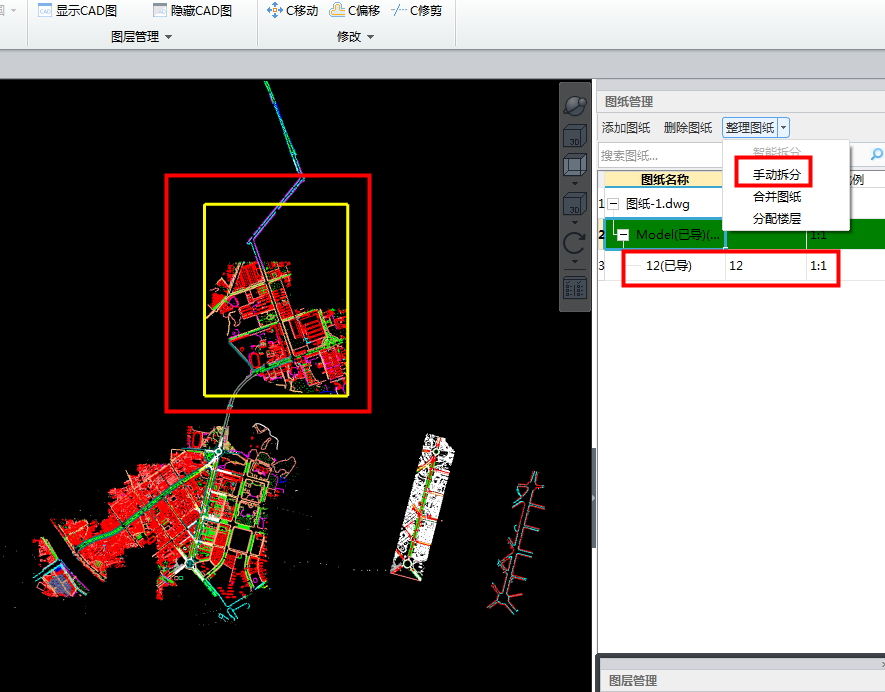885x692 pixels.
Task: Click the 整理图纸 button
Action: [750, 128]
